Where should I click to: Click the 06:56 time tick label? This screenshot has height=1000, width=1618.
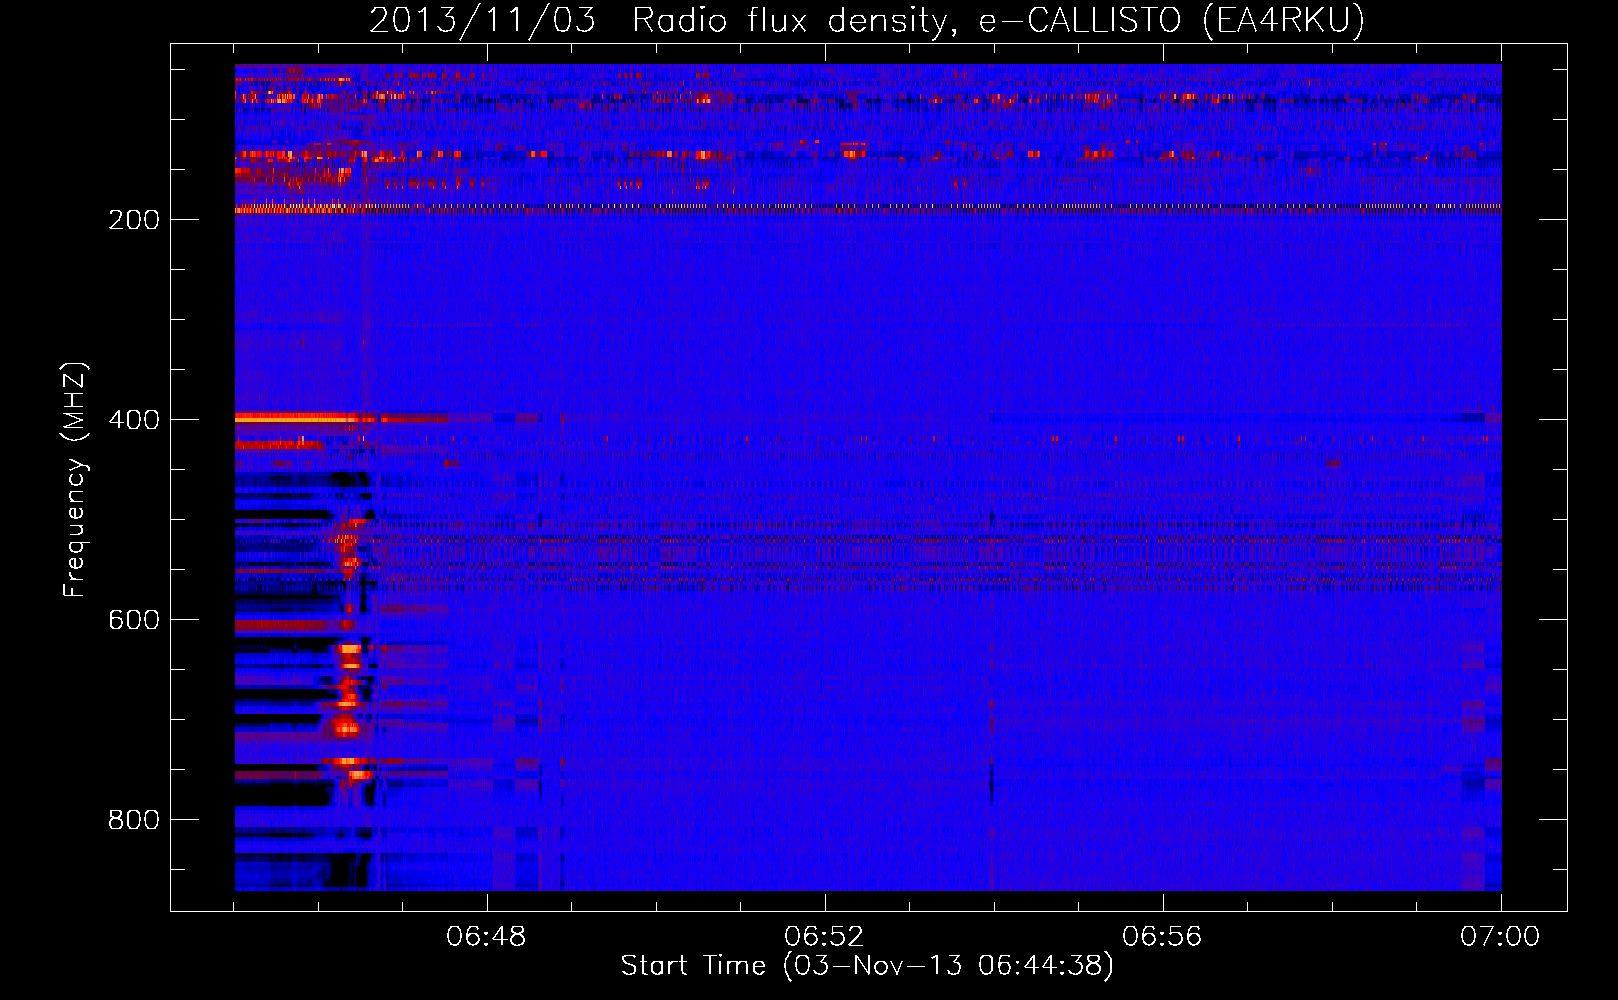pyautogui.click(x=1162, y=937)
